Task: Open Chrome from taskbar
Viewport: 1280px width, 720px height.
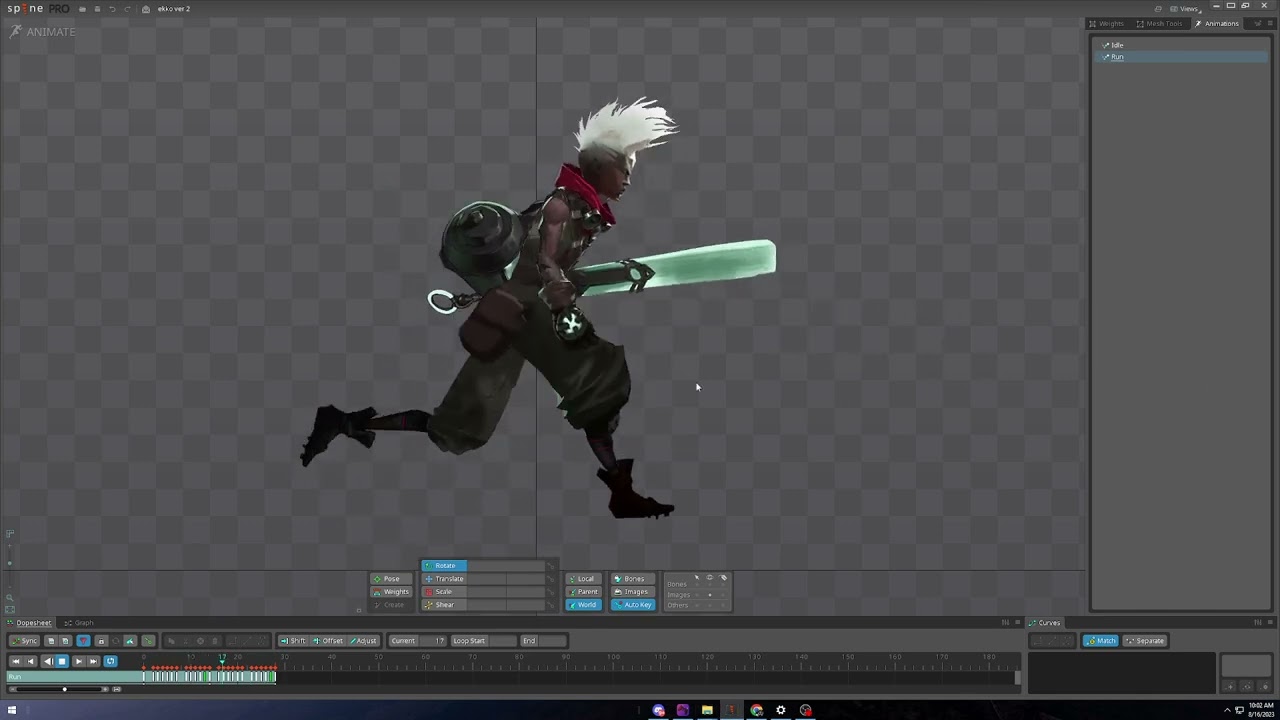Action: pyautogui.click(x=756, y=710)
